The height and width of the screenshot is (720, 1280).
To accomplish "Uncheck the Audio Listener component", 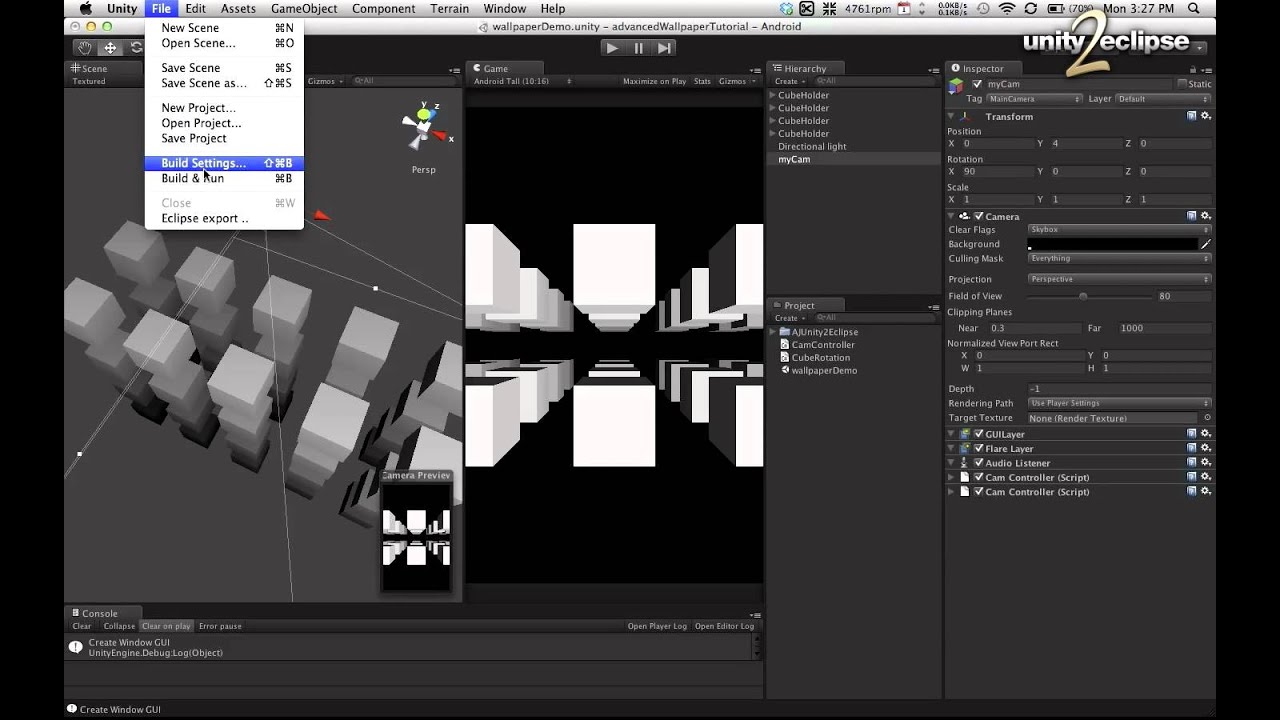I will (x=979, y=463).
